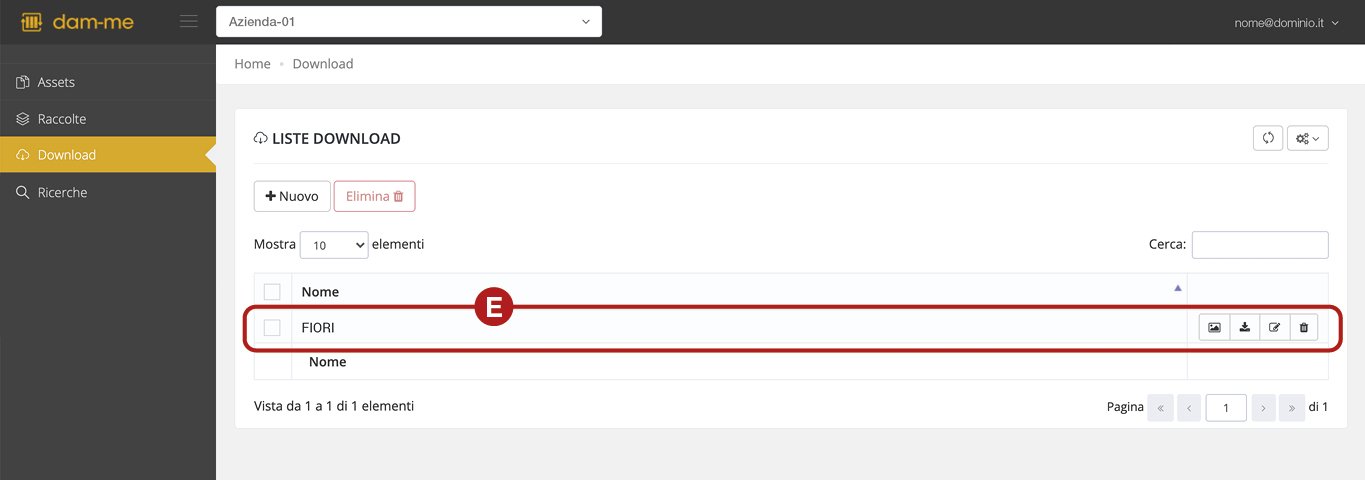This screenshot has height=480, width=1365.
Task: Delete the FIORI row with trash icon
Action: [1303, 327]
